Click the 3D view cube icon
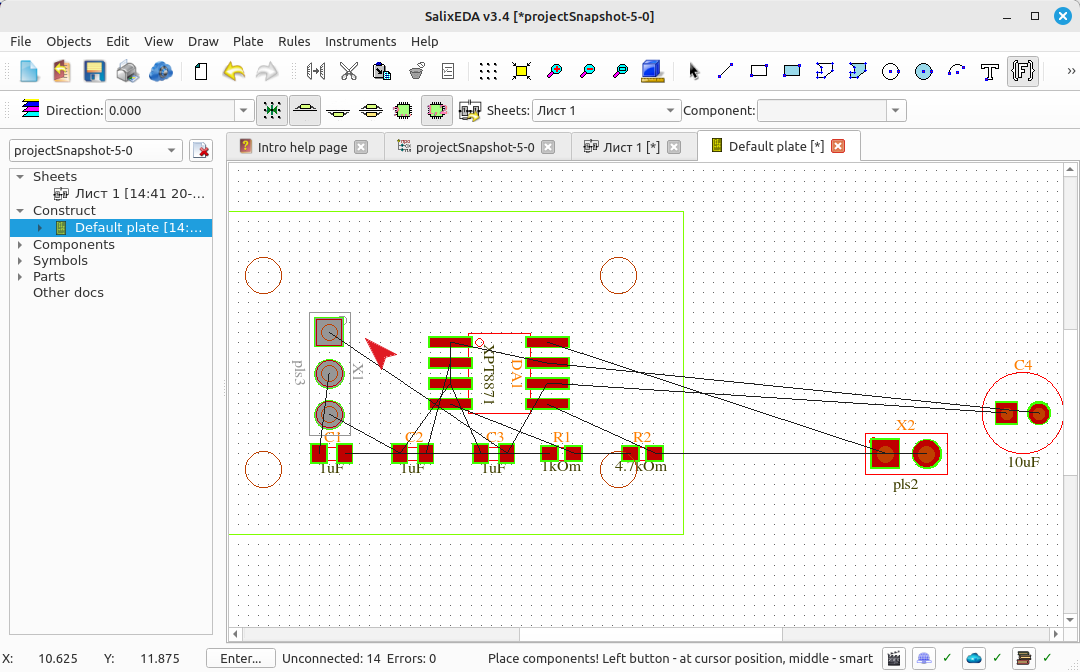Viewport: 1080px width, 672px height. pos(652,71)
